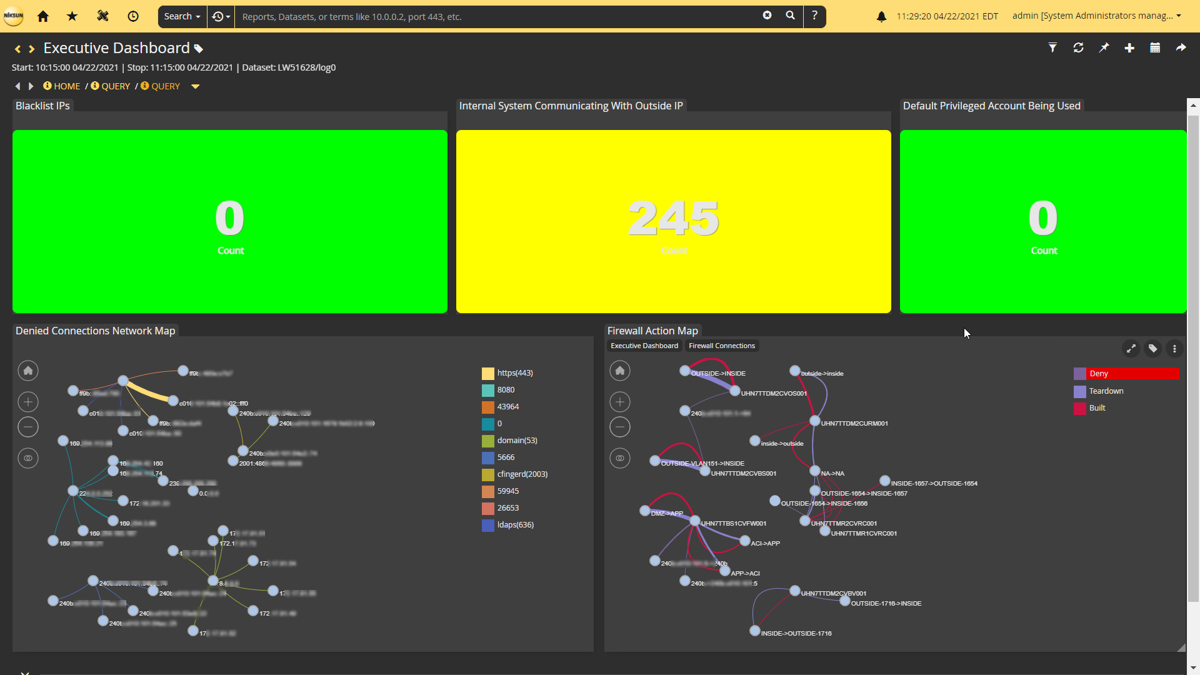
Task: Pin the Executive Dashboard
Action: 1104,48
